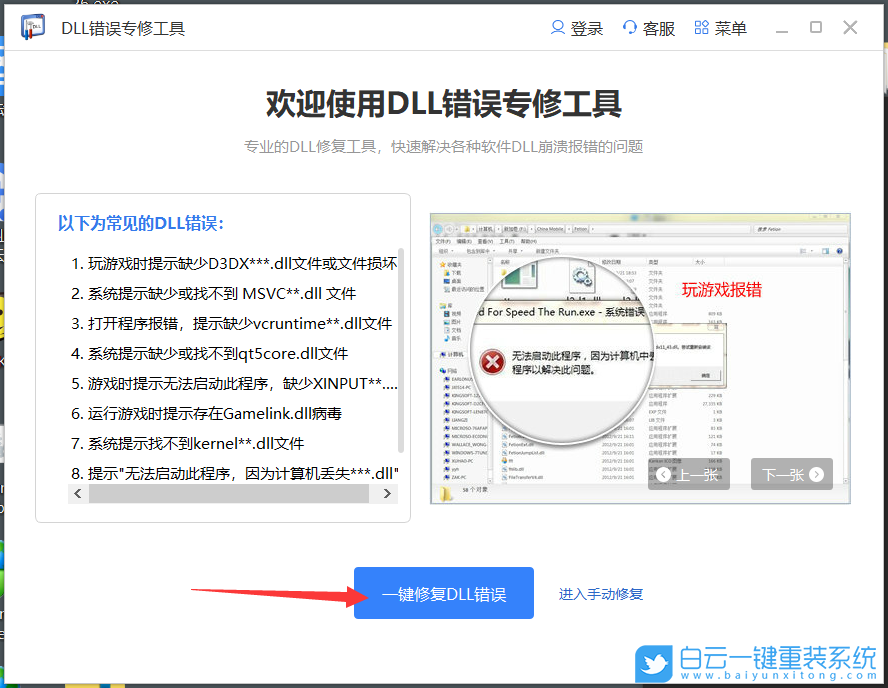Click the person icon beside 登录

(557, 27)
